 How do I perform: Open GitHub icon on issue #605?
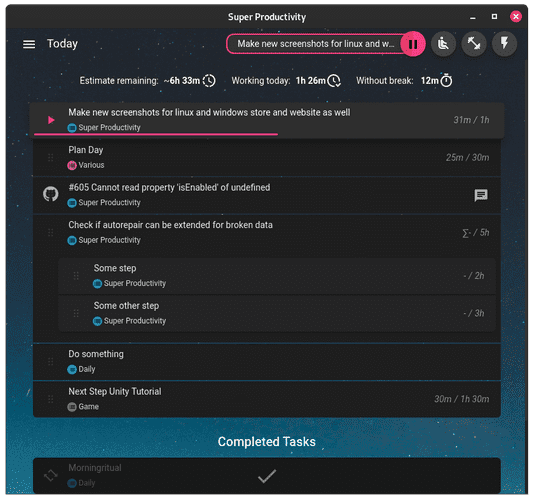pyautogui.click(x=51, y=194)
